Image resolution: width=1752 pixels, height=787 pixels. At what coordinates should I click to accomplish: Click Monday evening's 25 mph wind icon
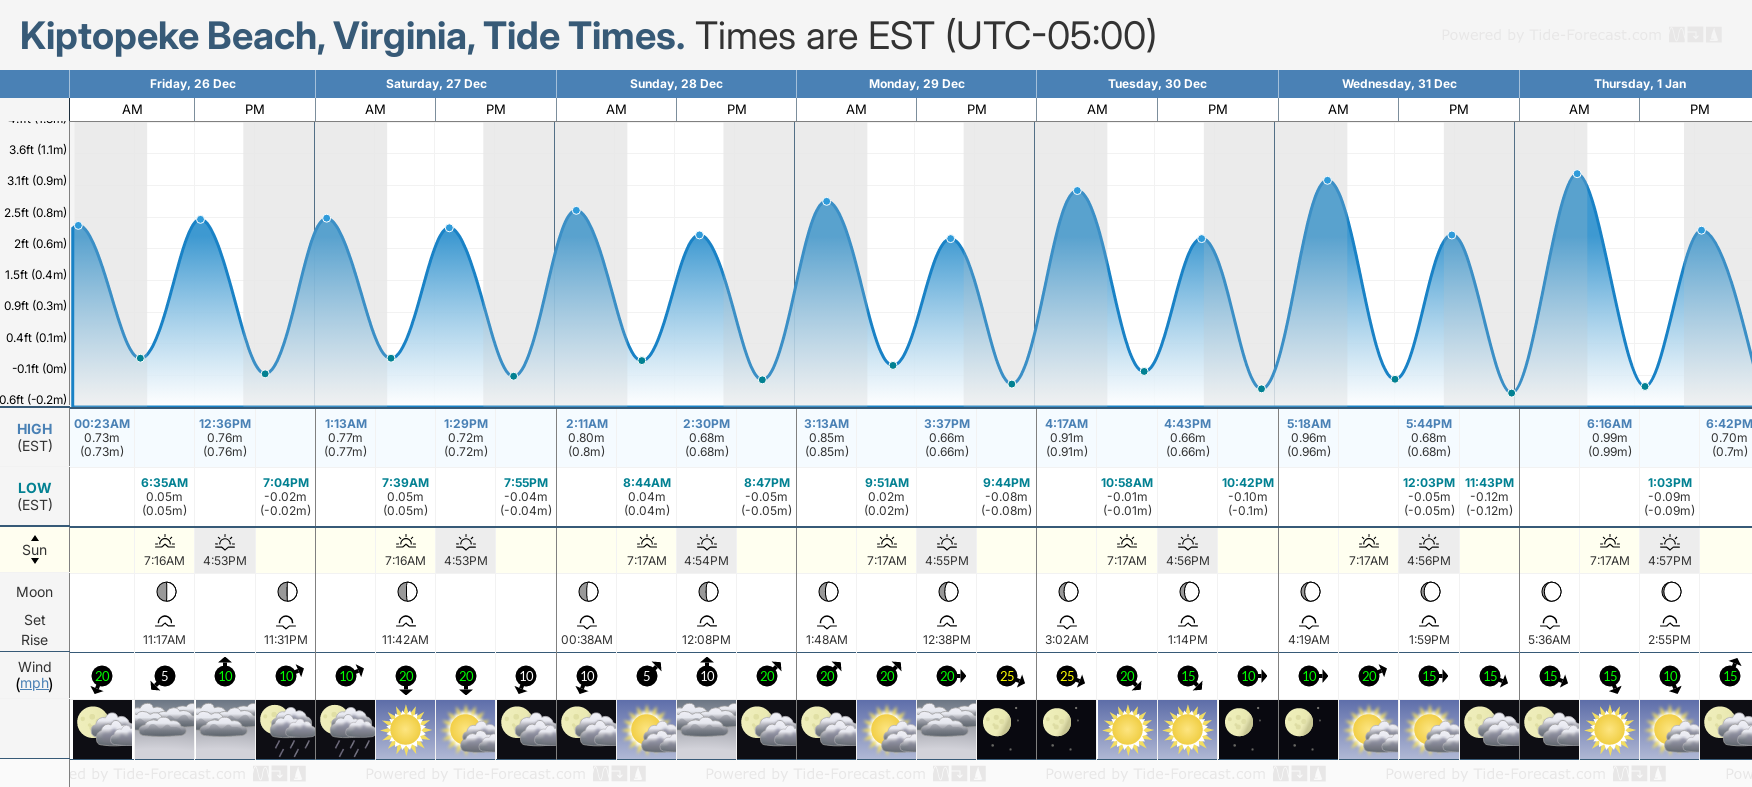(x=1007, y=676)
